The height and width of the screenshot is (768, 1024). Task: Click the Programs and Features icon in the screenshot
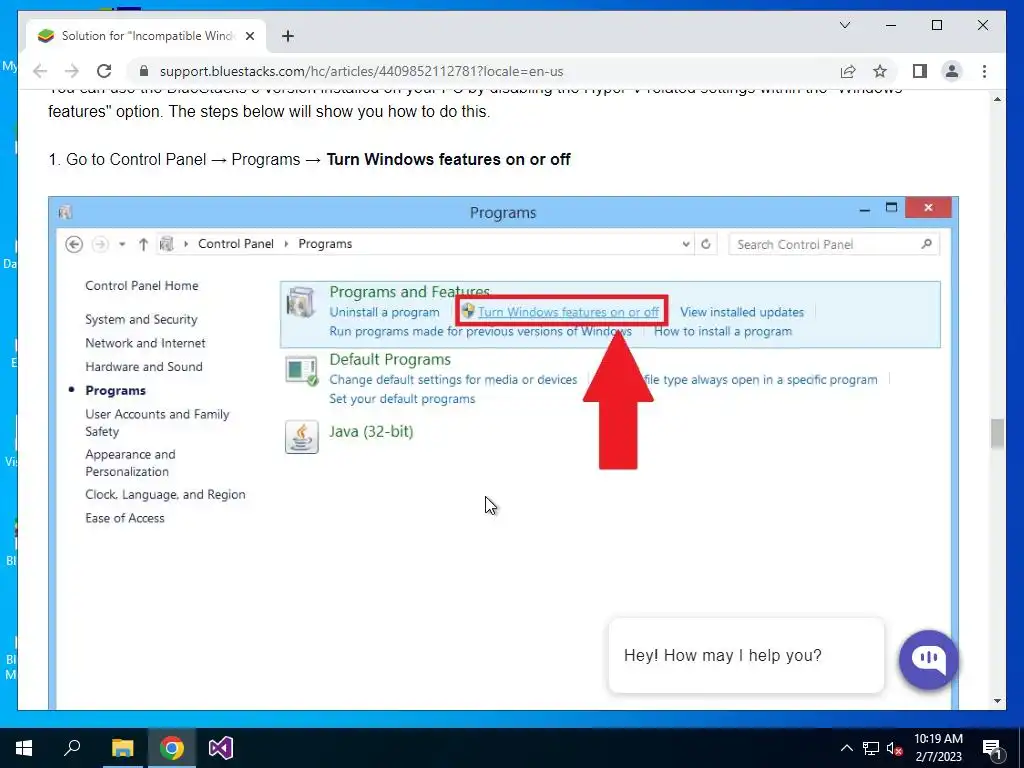(301, 303)
